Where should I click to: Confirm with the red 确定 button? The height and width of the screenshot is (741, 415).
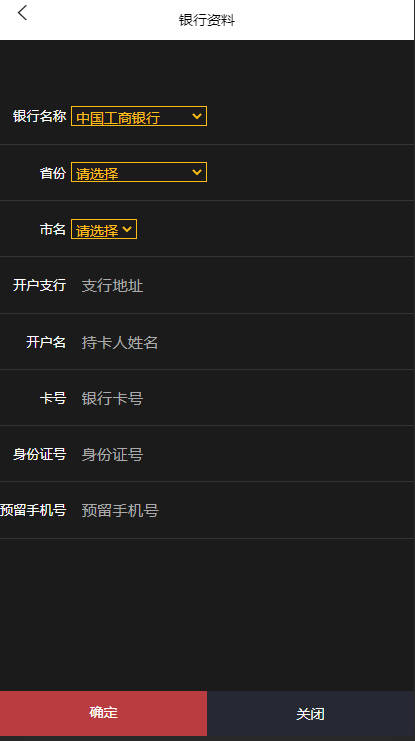104,713
